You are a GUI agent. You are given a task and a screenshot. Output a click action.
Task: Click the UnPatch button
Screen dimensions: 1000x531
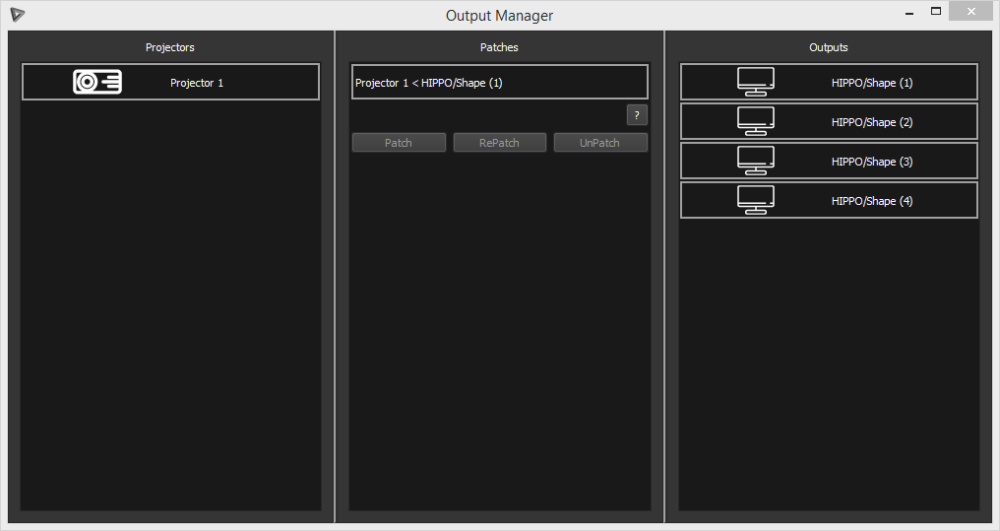[600, 143]
